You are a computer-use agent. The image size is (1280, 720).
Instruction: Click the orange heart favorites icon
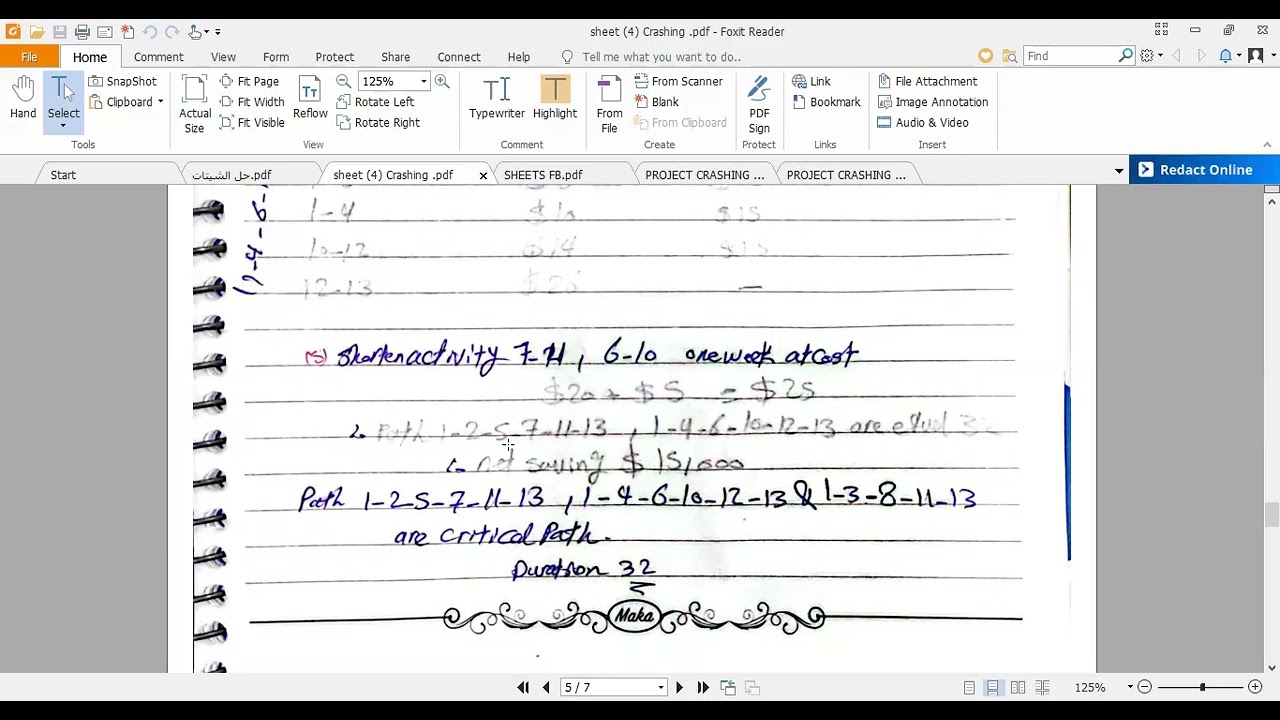986,56
